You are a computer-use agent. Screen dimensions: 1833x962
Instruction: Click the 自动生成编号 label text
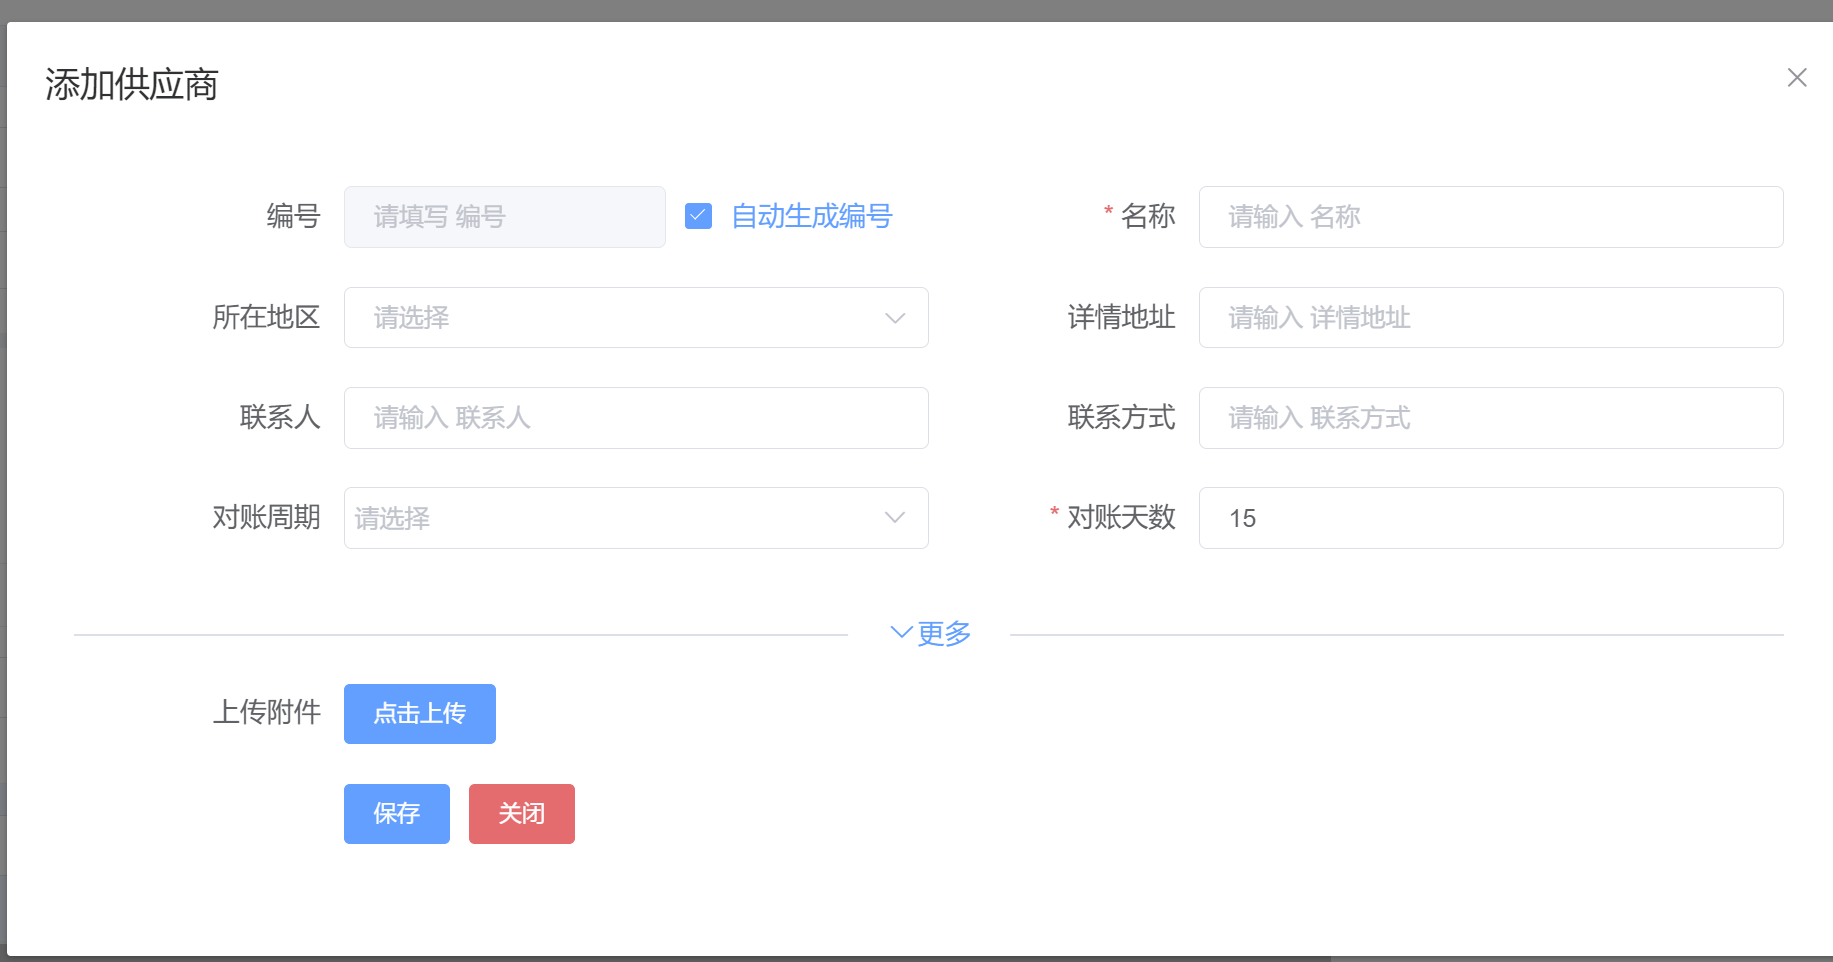click(x=811, y=216)
